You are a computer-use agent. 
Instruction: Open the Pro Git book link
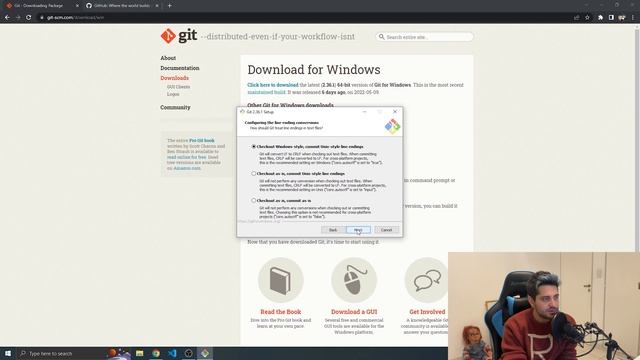(202, 140)
